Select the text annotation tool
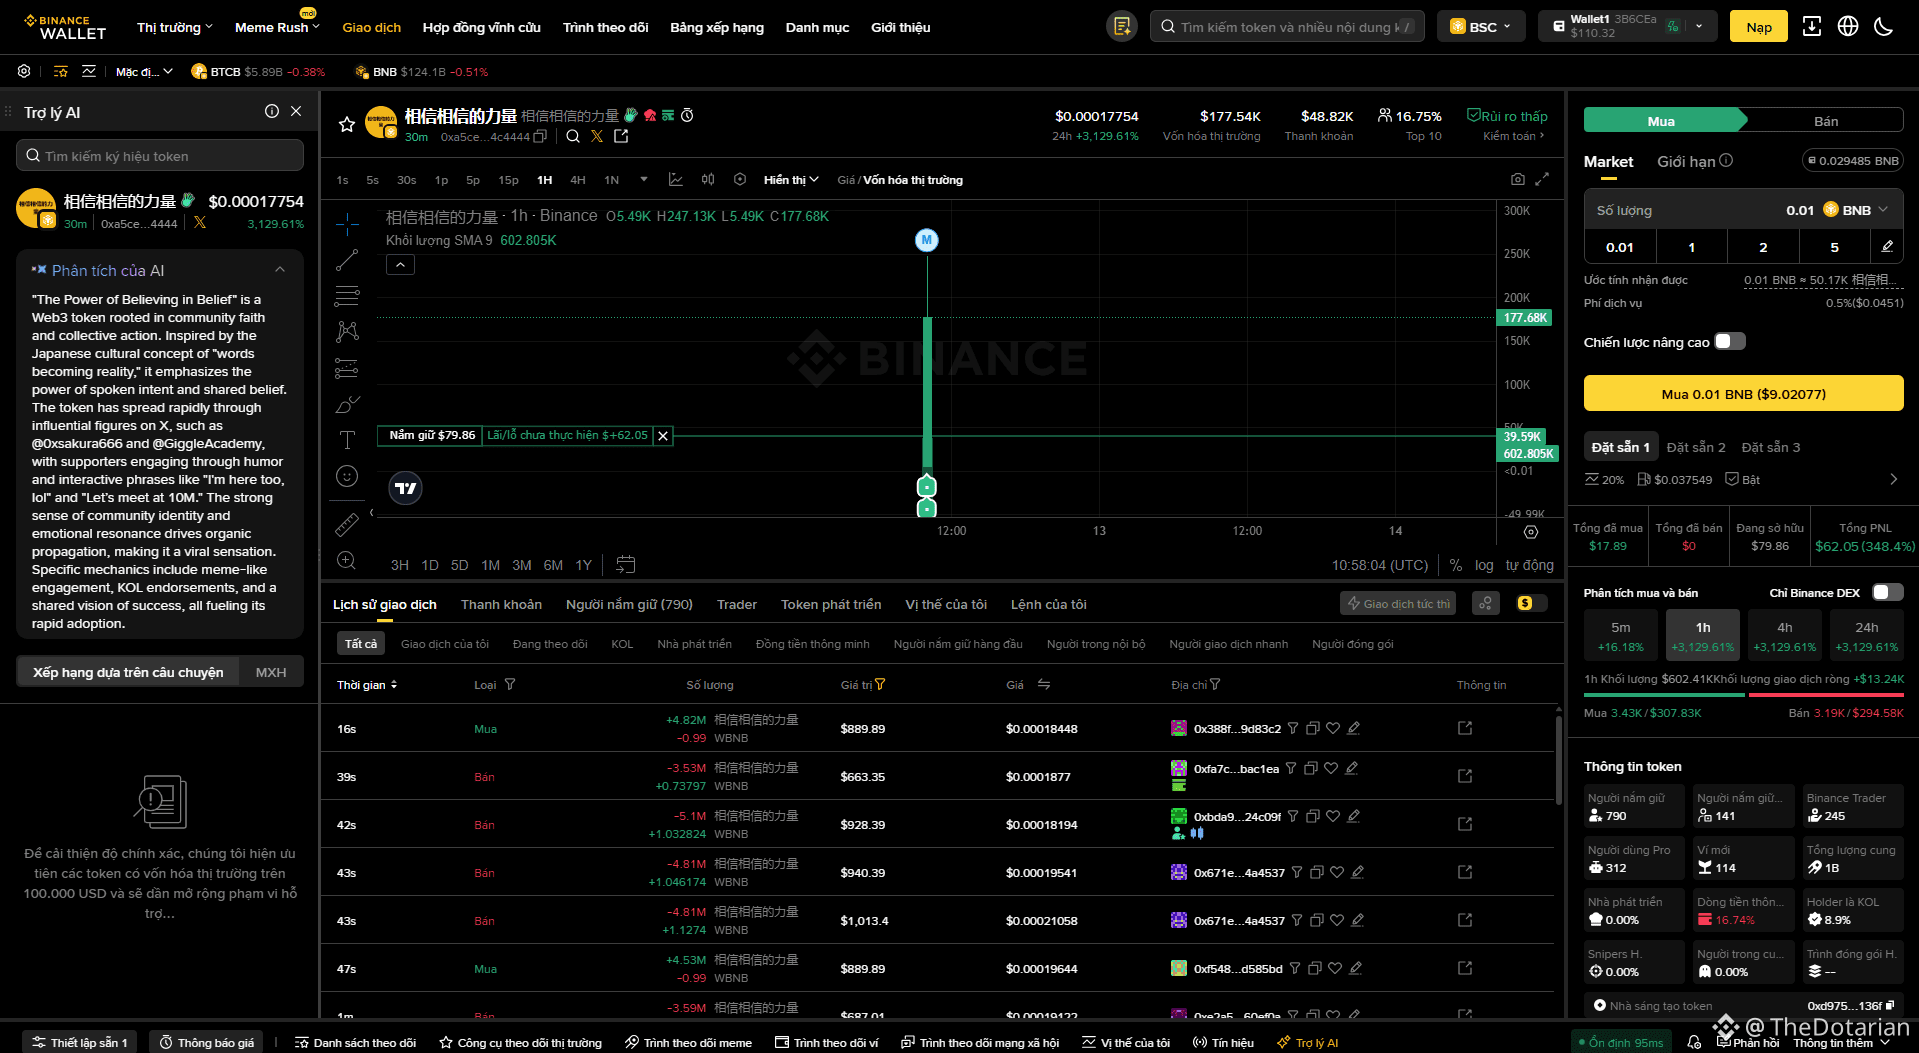 click(x=347, y=440)
